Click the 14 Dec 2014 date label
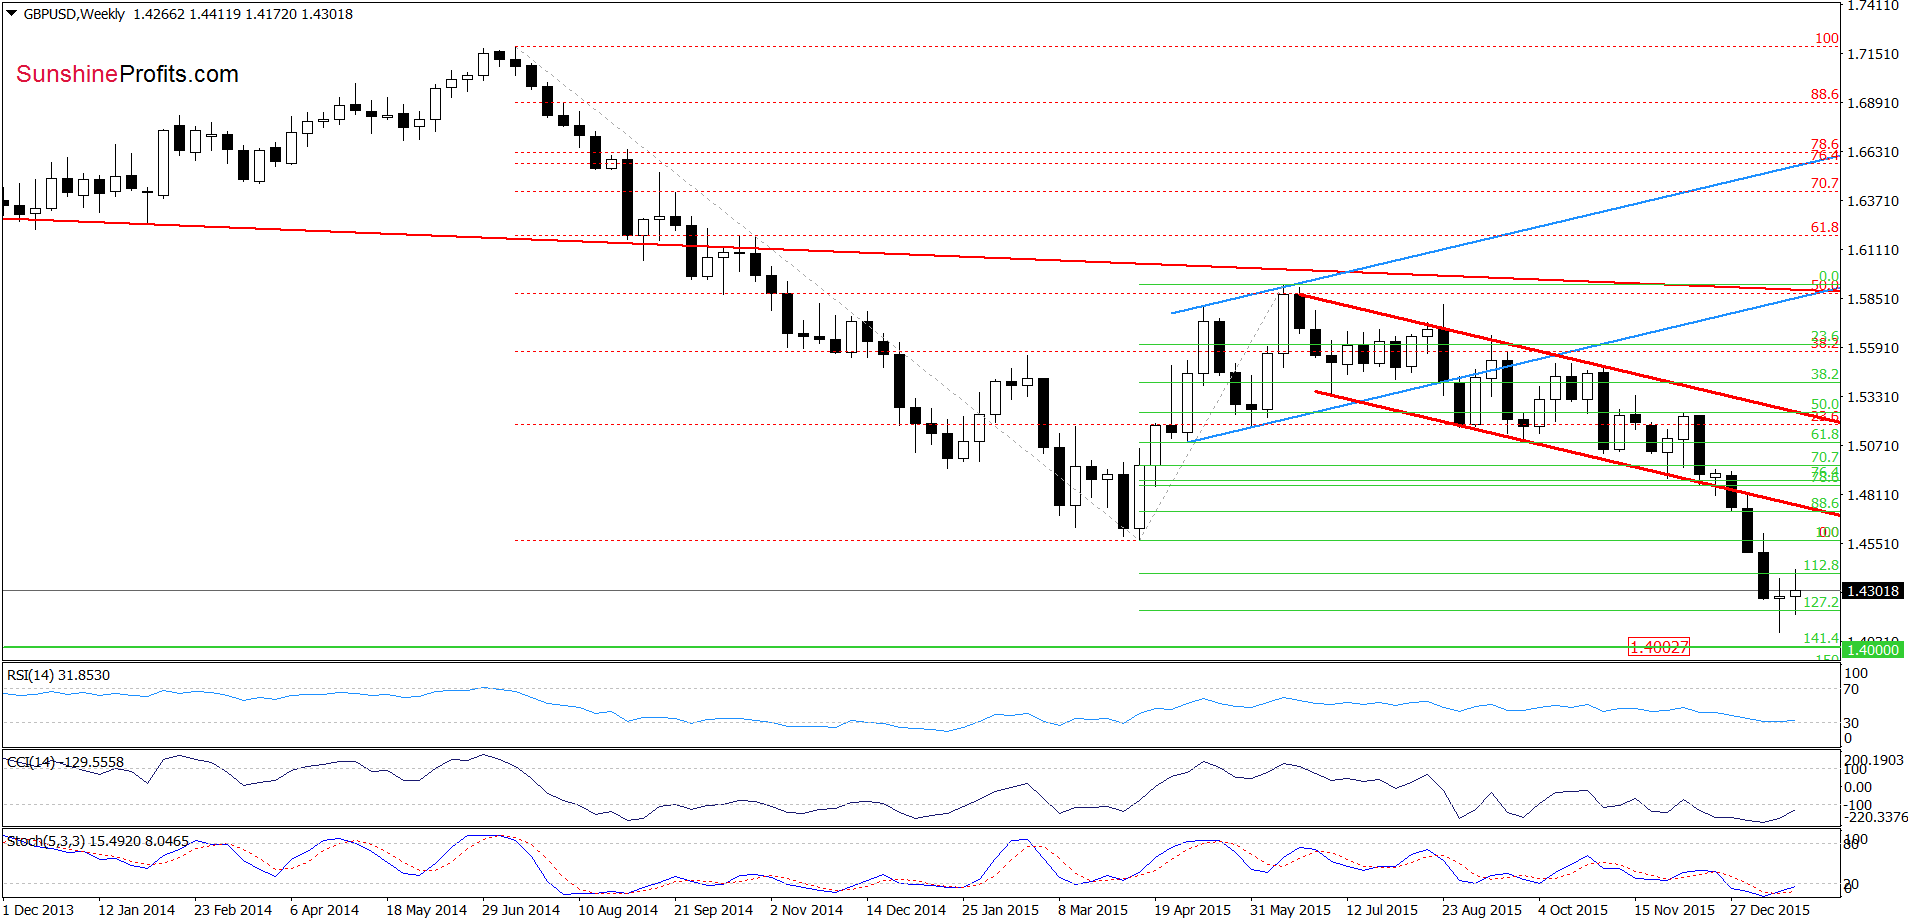Viewport: 1908px width, 924px height. click(906, 910)
